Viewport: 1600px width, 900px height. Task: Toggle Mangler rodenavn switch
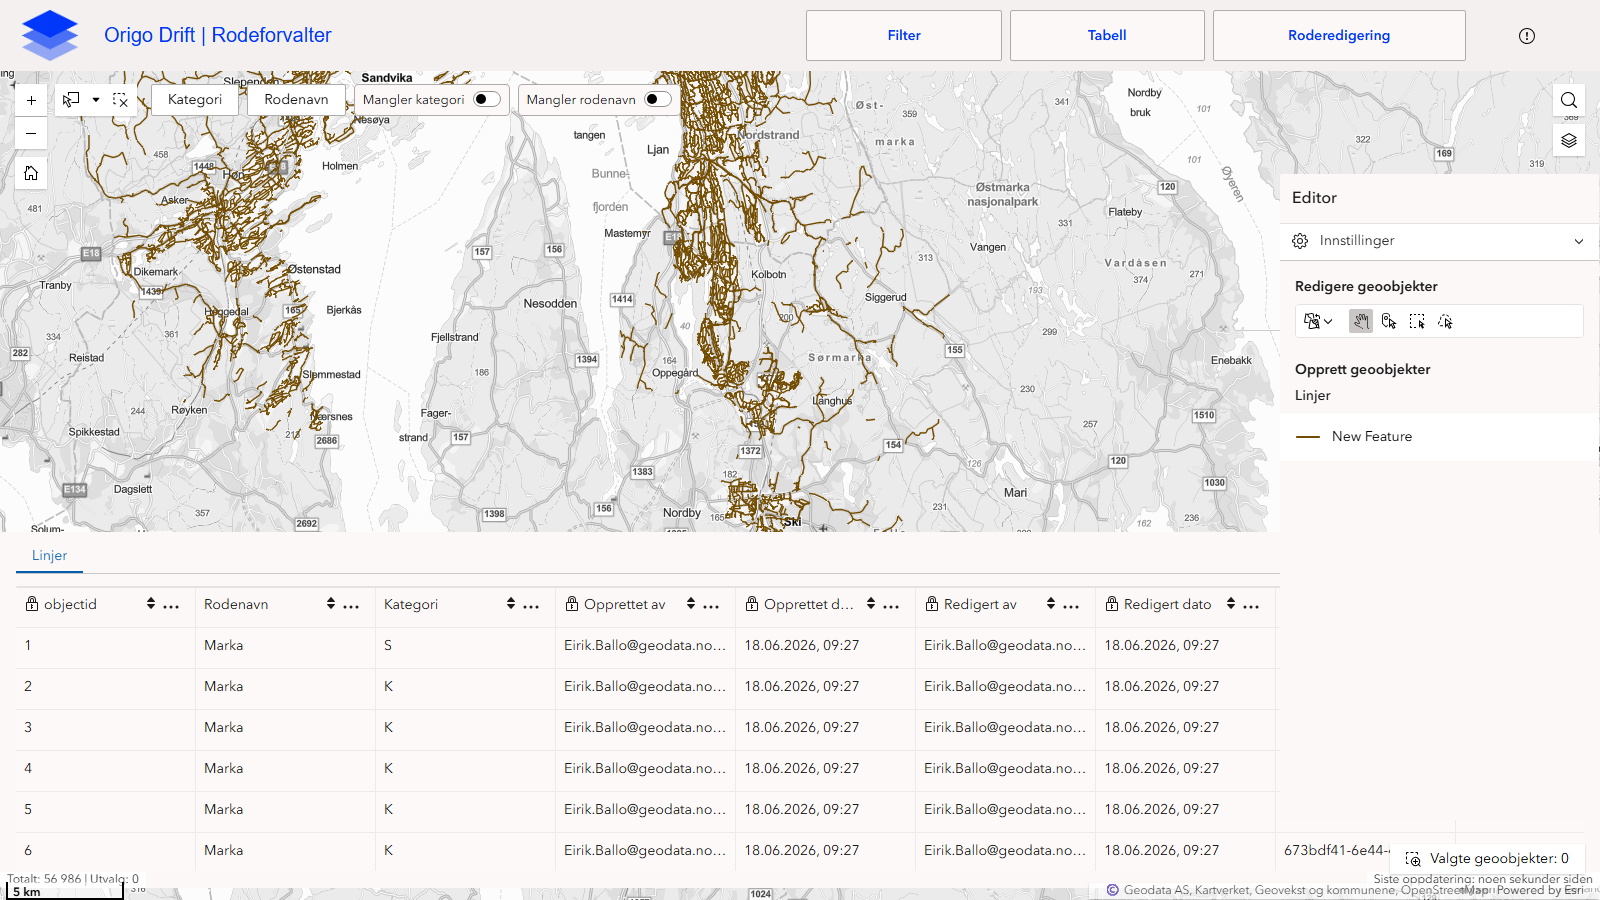pos(658,99)
